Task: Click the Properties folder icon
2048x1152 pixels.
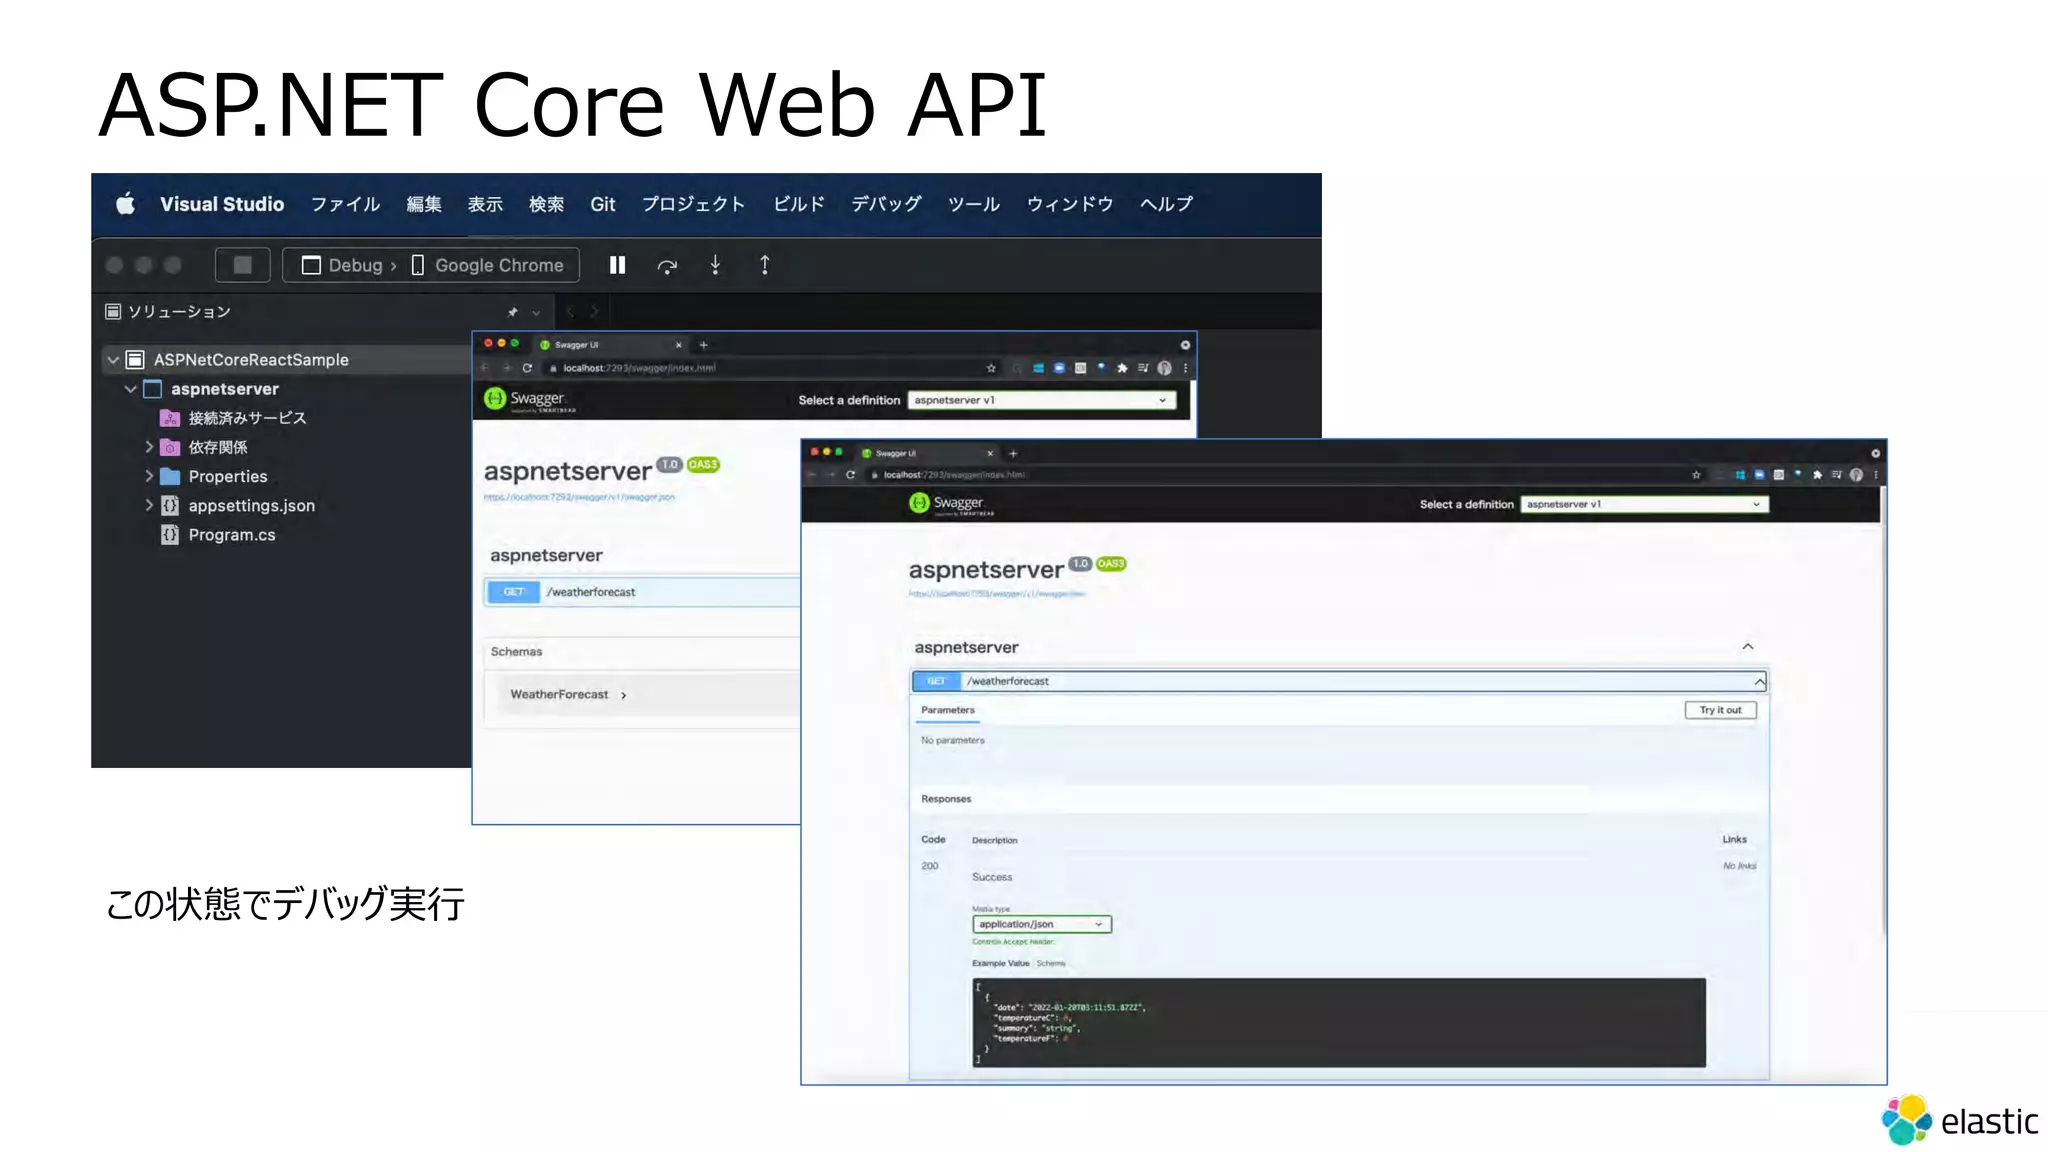Action: pyautogui.click(x=170, y=476)
